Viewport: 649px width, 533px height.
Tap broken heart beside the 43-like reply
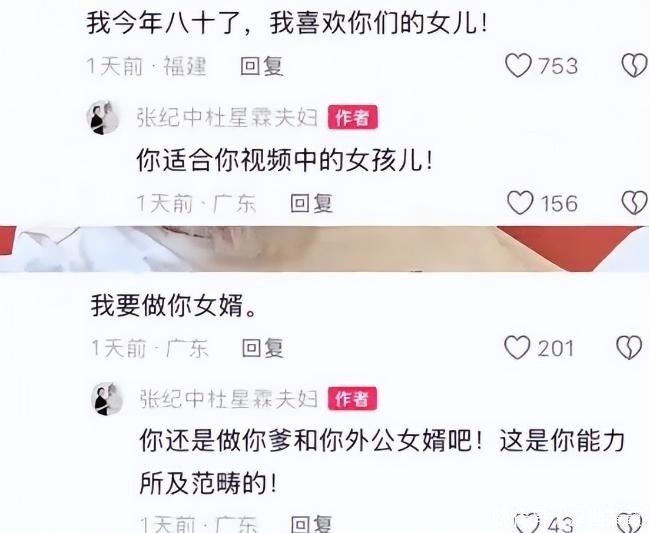pos(629,523)
